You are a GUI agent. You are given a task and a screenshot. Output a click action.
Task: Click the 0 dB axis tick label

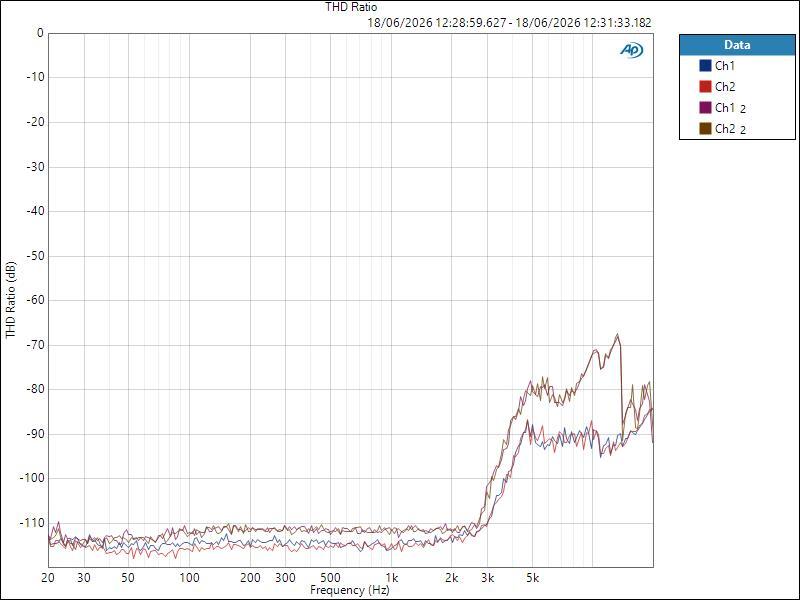point(41,33)
